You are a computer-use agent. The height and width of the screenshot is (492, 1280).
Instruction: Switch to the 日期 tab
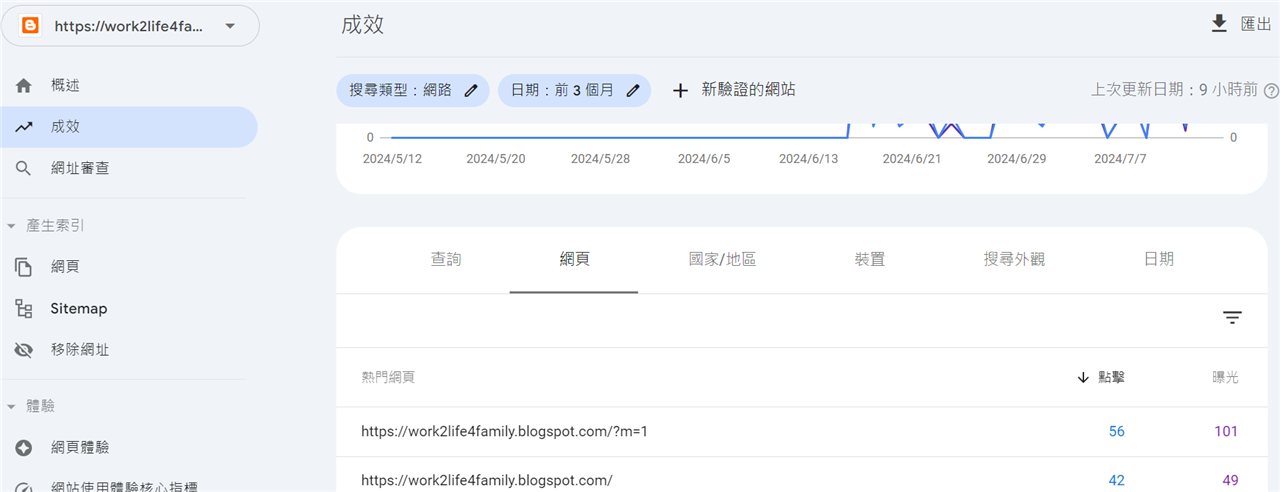[x=1158, y=259]
